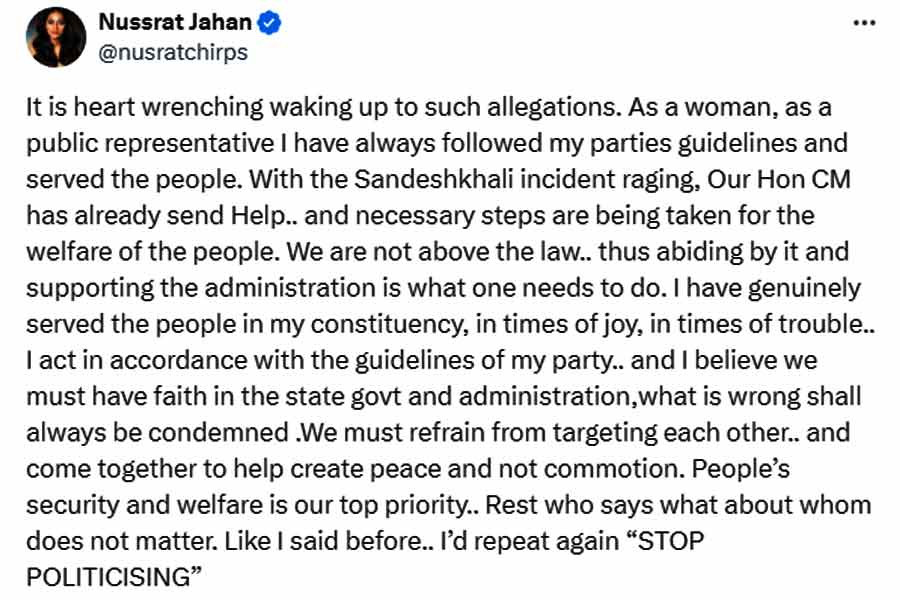The width and height of the screenshot is (900, 600).
Task: Click the Nussrat Jahan display name
Action: pos(175,22)
